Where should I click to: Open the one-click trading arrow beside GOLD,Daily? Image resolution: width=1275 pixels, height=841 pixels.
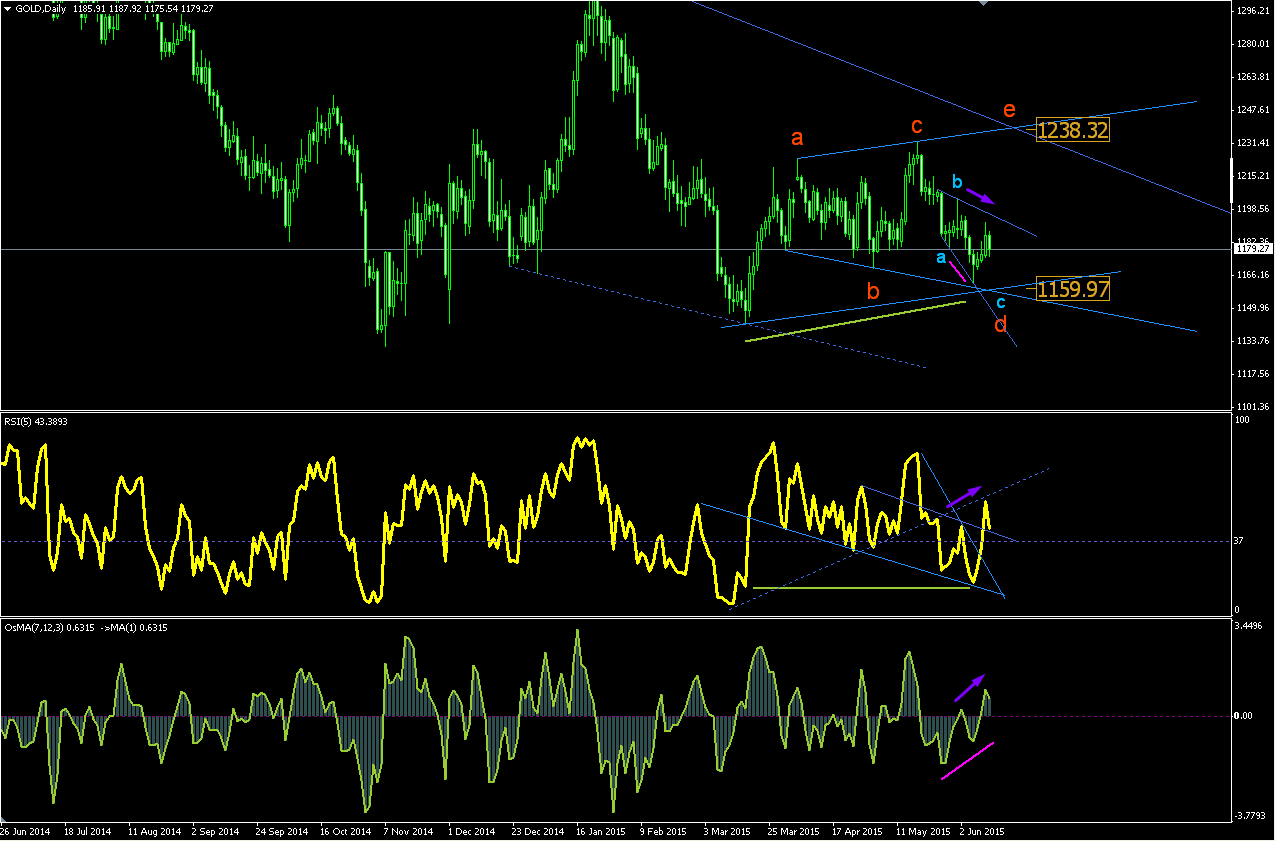click(6, 7)
